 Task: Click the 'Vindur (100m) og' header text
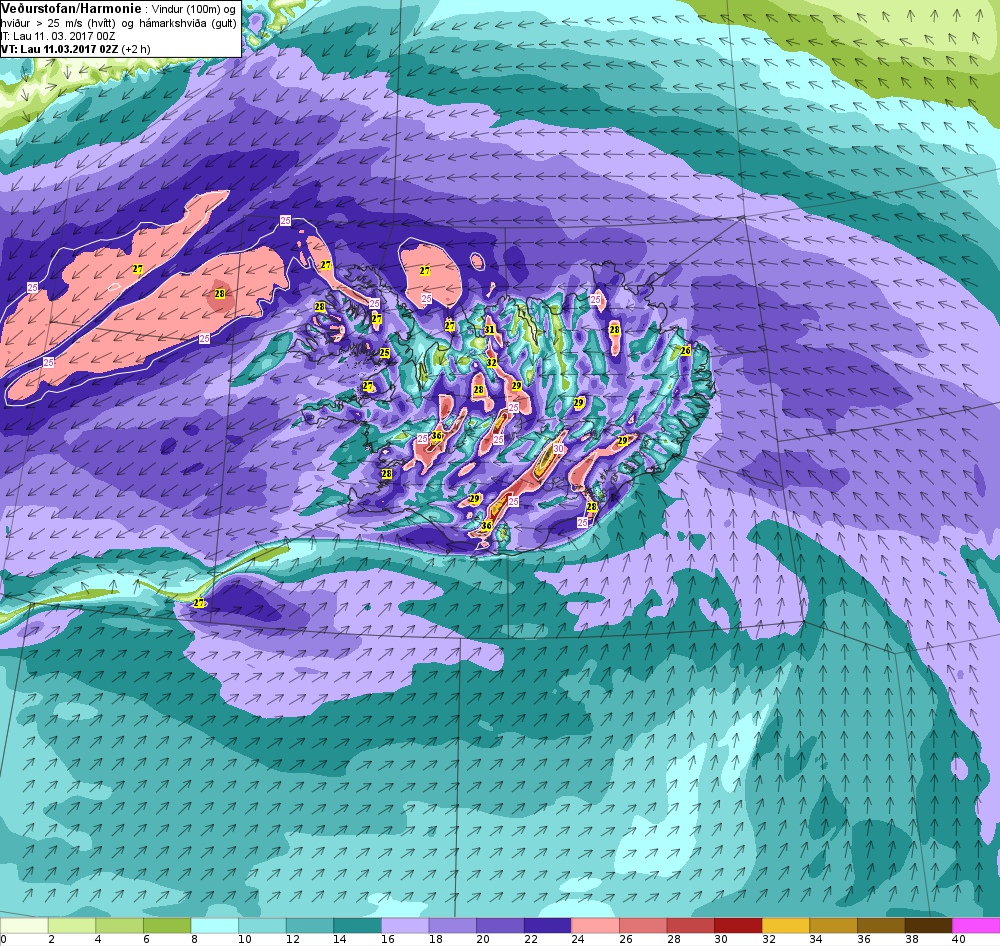pos(195,10)
